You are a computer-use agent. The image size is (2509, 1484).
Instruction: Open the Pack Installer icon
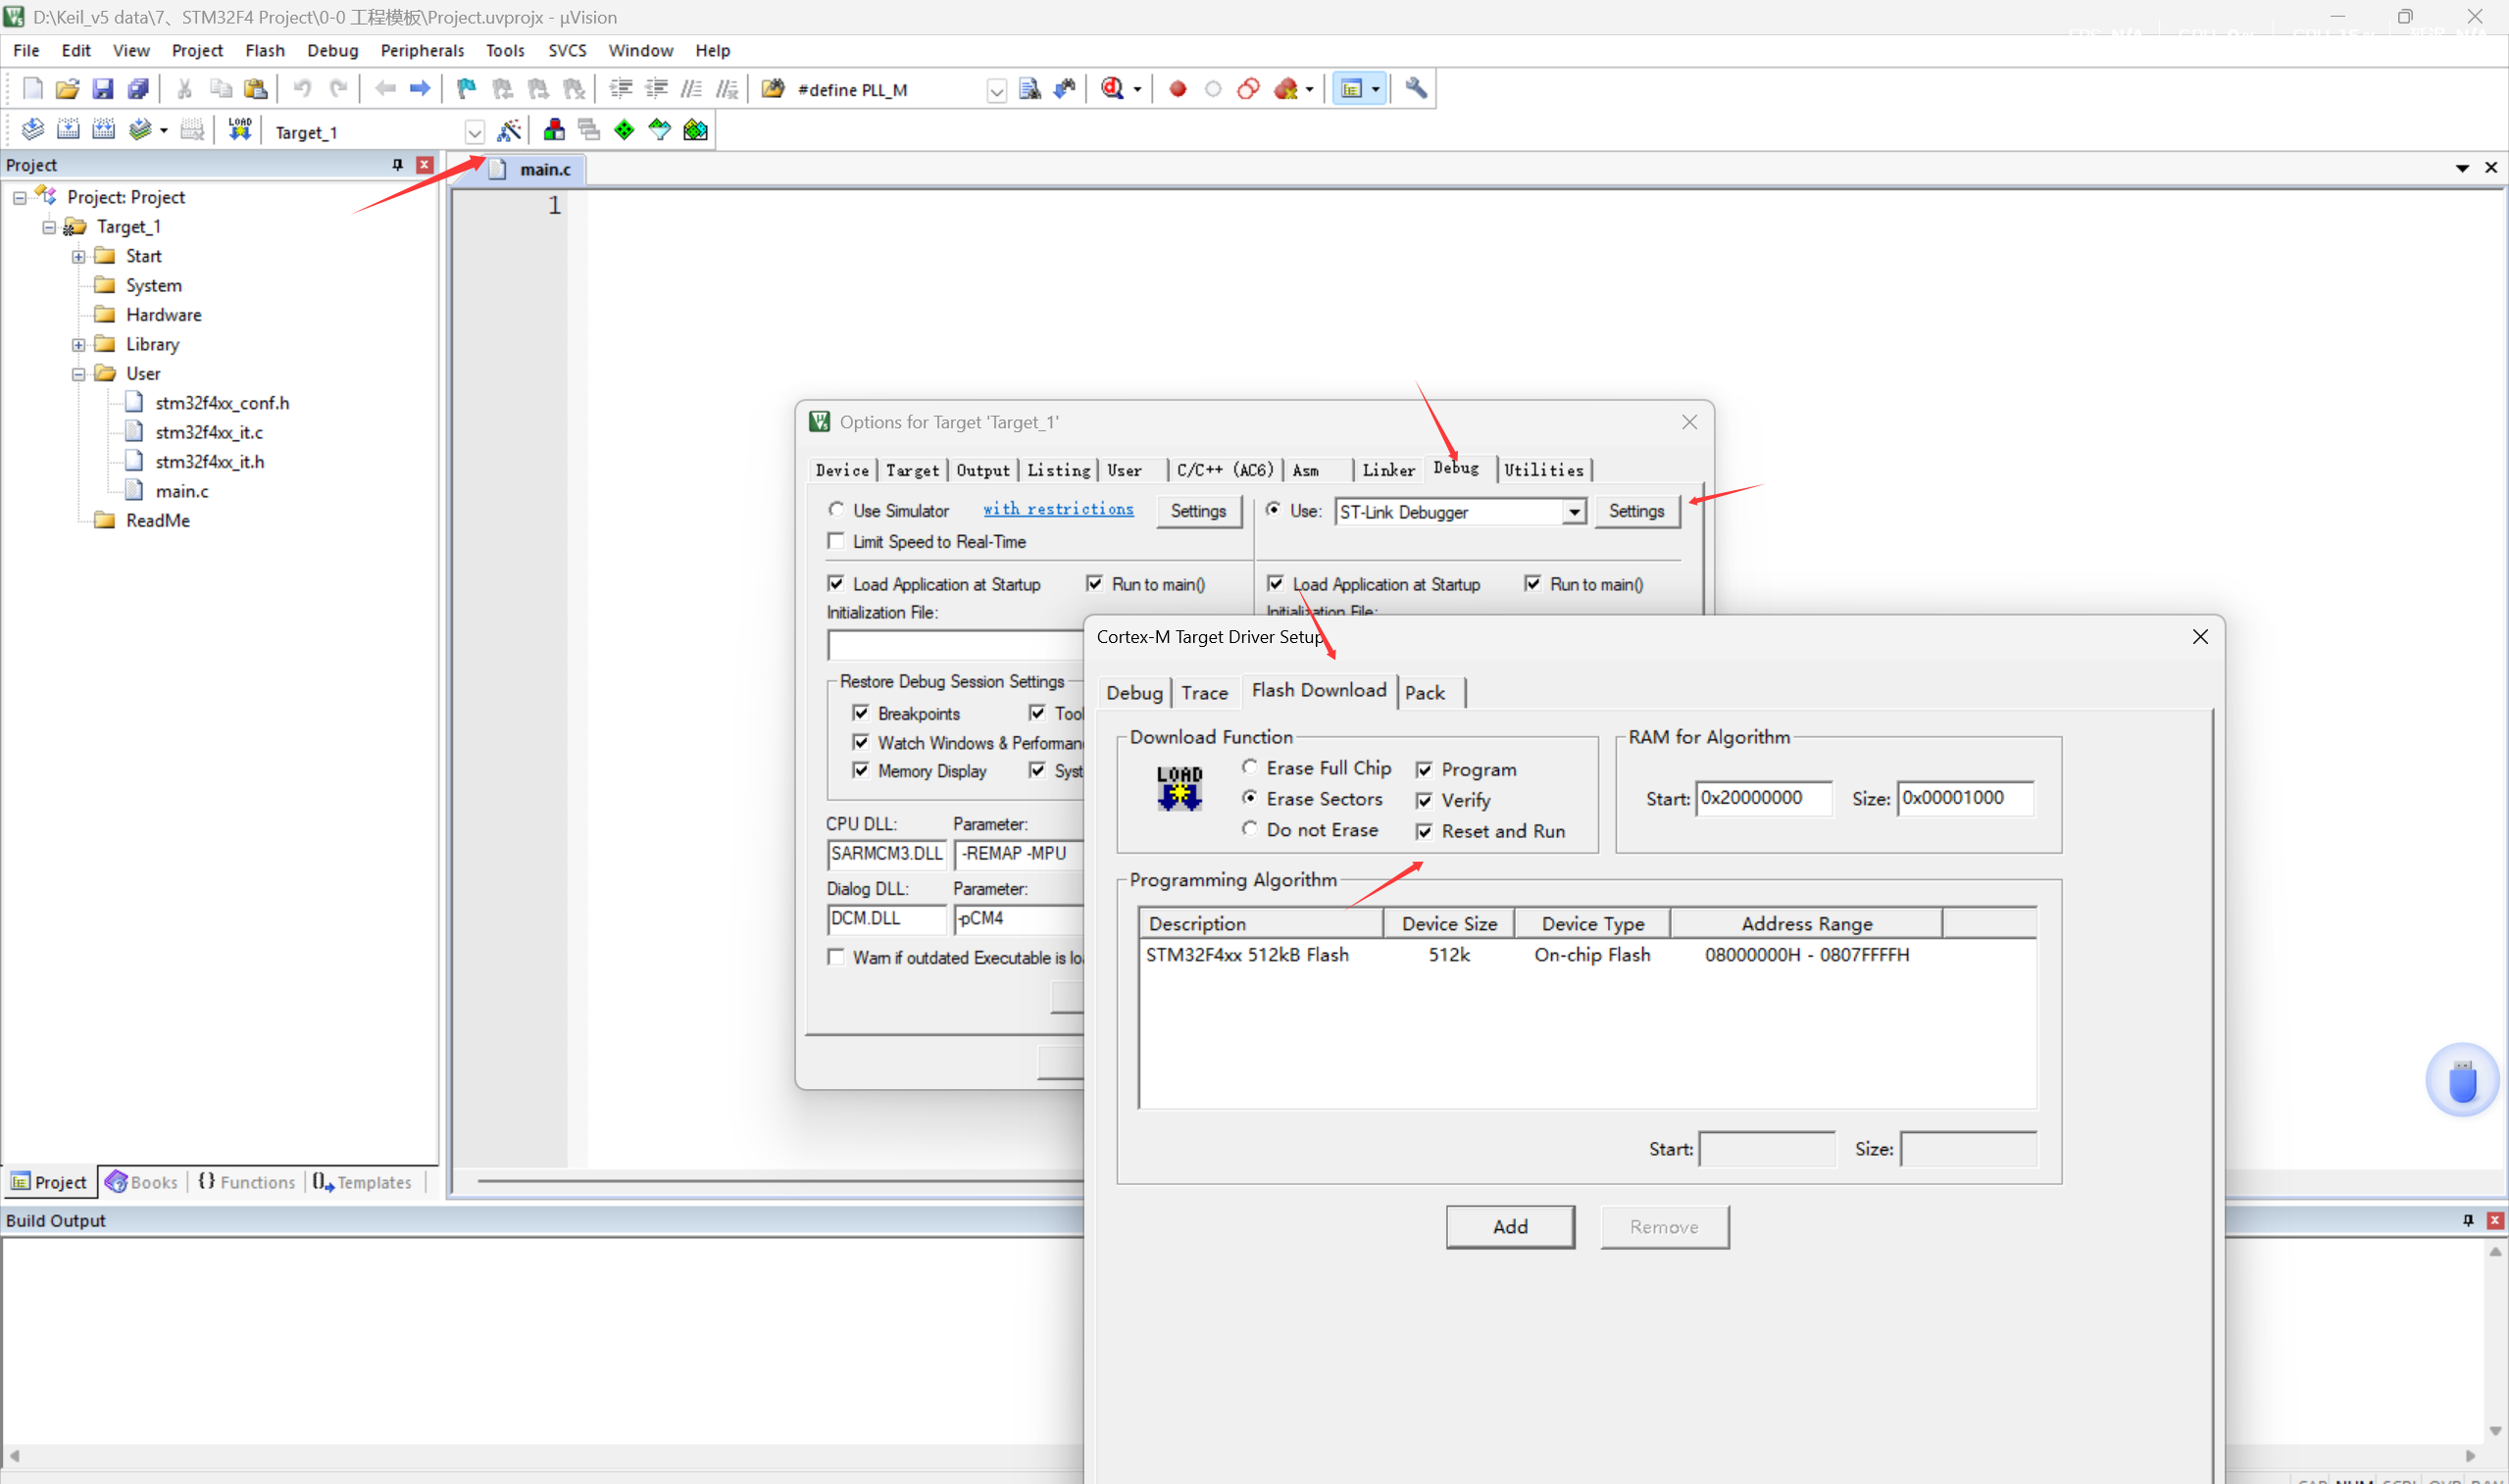click(695, 130)
